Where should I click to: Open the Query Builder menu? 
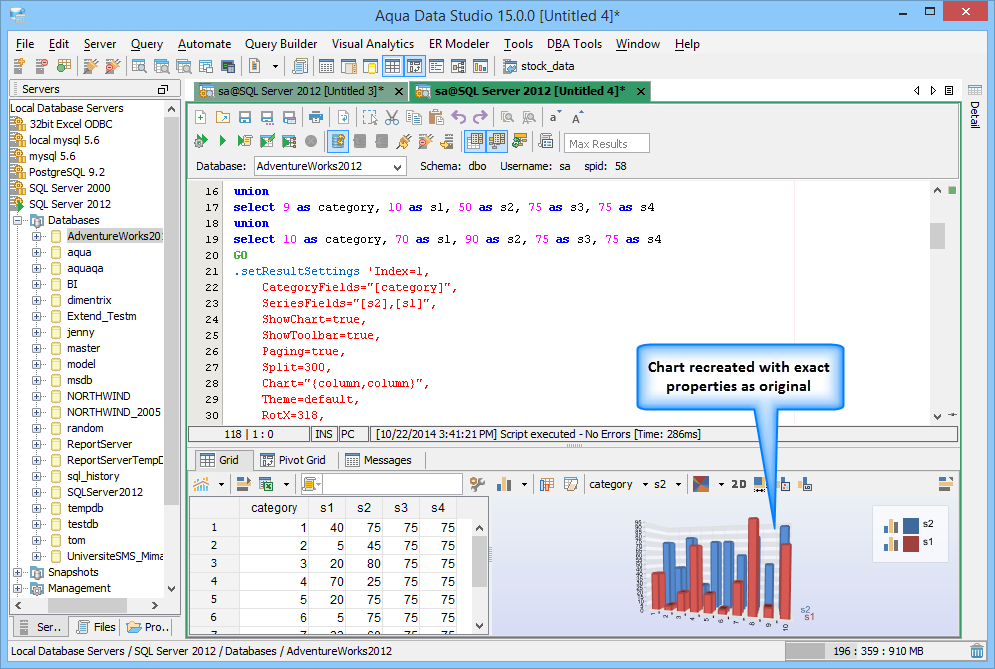point(281,44)
